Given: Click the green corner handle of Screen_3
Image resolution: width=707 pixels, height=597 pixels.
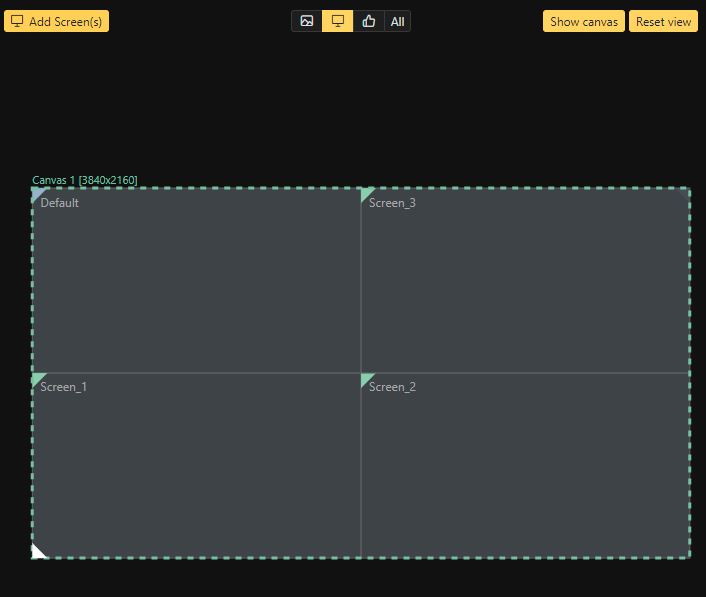Looking at the screenshot, I should coord(366,194).
